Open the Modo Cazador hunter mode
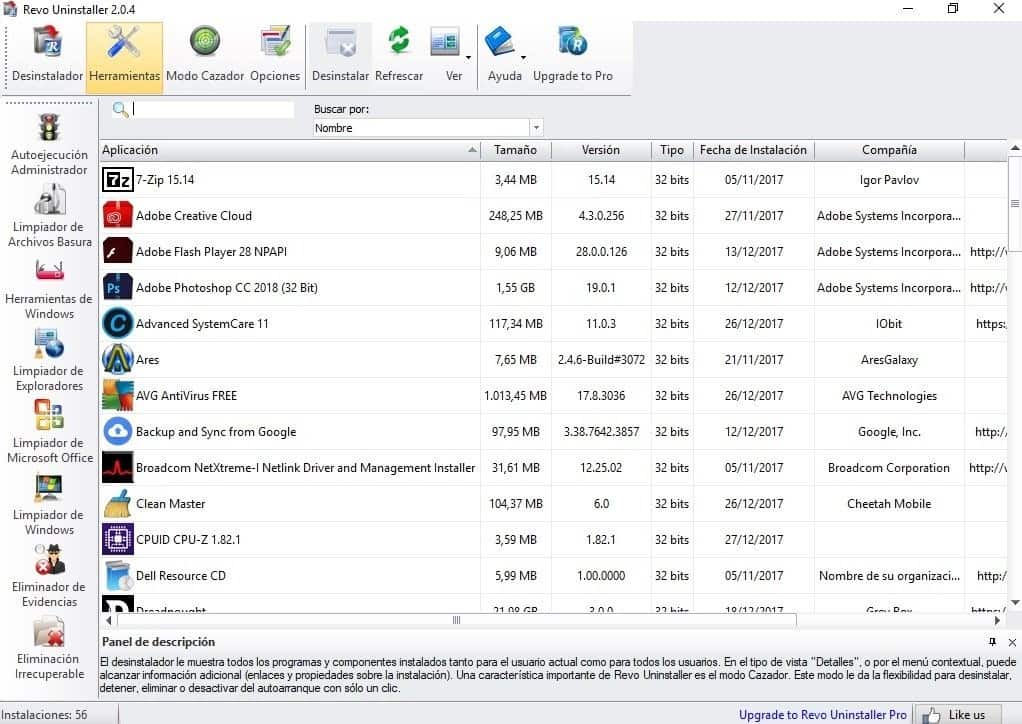Image resolution: width=1022 pixels, height=724 pixels. (x=205, y=56)
